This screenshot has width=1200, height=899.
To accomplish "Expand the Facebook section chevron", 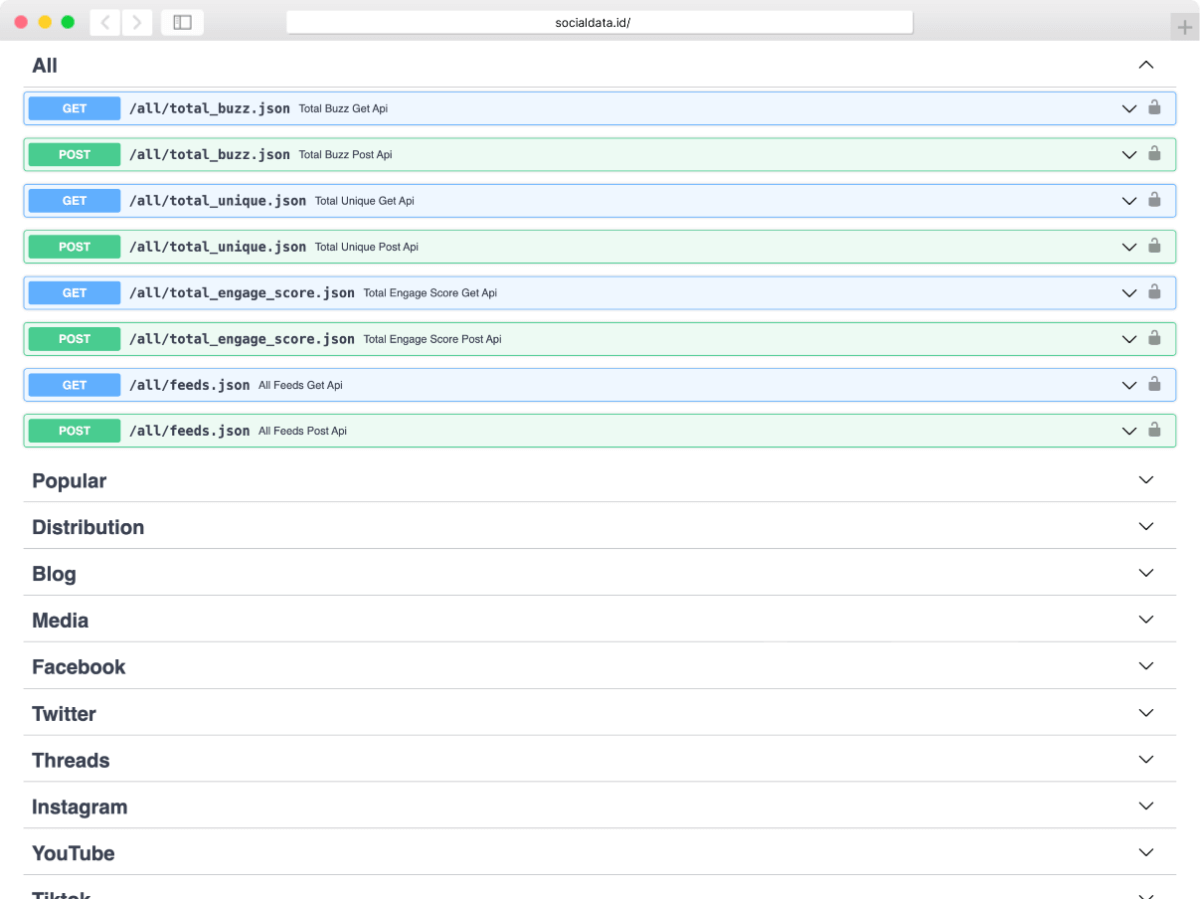I will click(1146, 666).
